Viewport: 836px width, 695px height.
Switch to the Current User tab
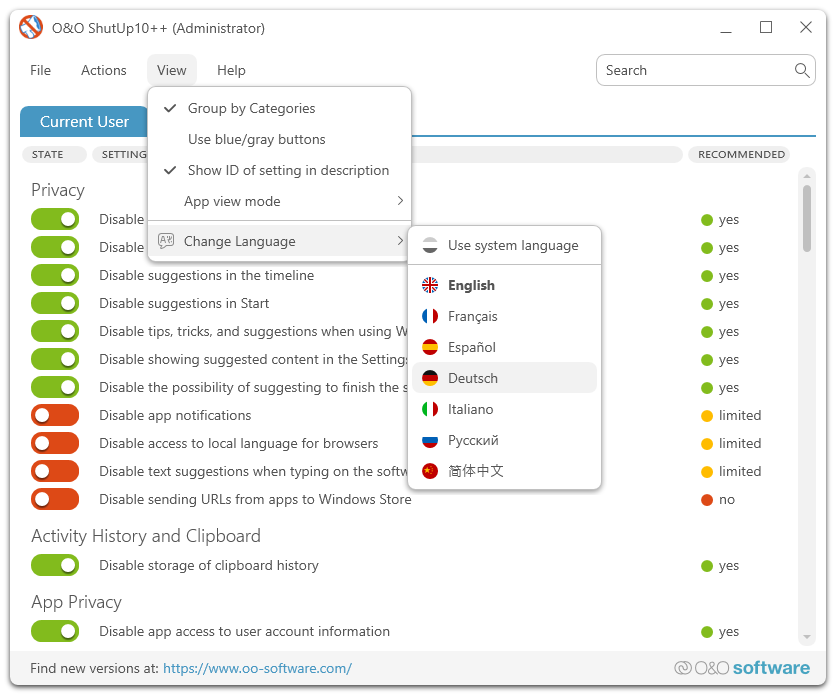click(x=84, y=122)
